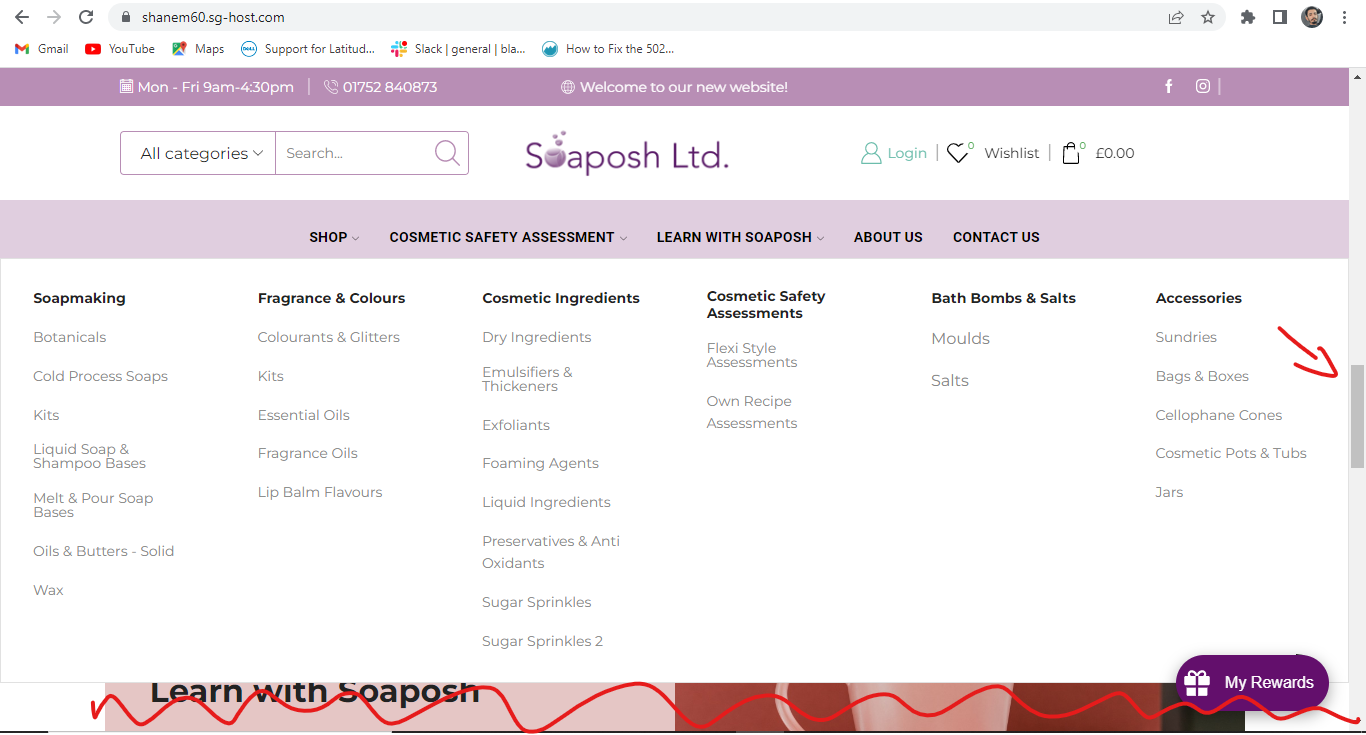Viewport: 1366px width, 735px height.
Task: Open Melt & Pour Soap Bases
Action: click(93, 505)
